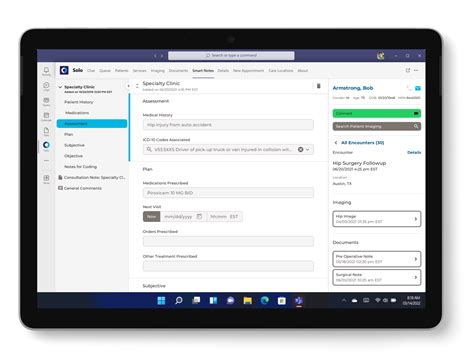Go forward in Teams history
The height and width of the screenshot is (363, 474).
click(162, 56)
